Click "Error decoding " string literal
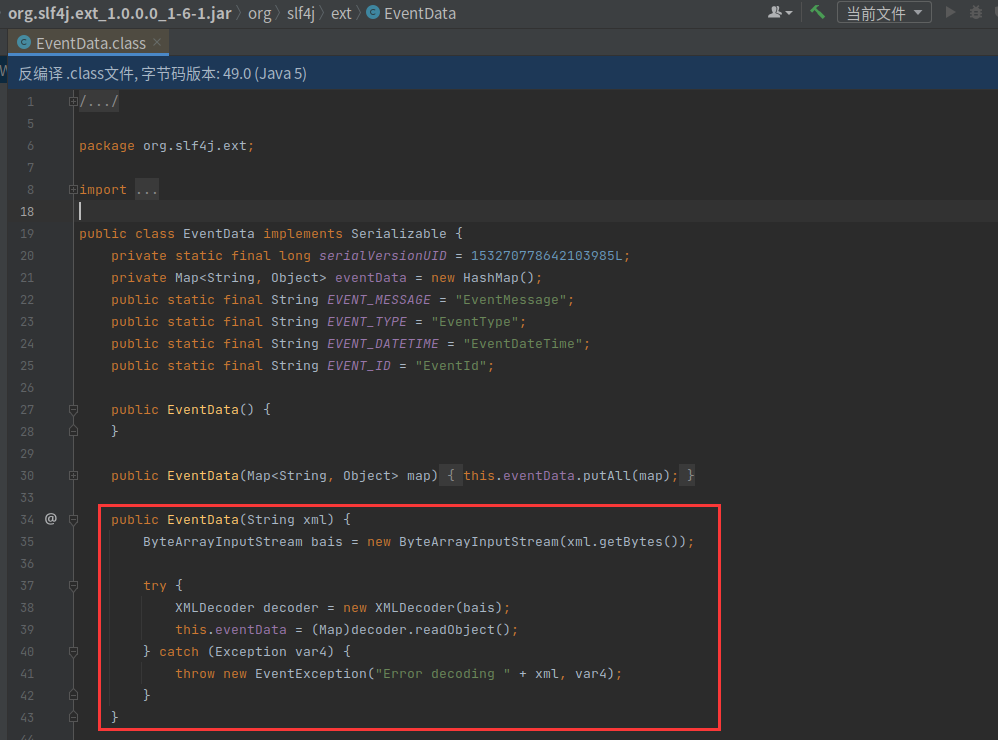This screenshot has height=740, width=998. coord(442,673)
